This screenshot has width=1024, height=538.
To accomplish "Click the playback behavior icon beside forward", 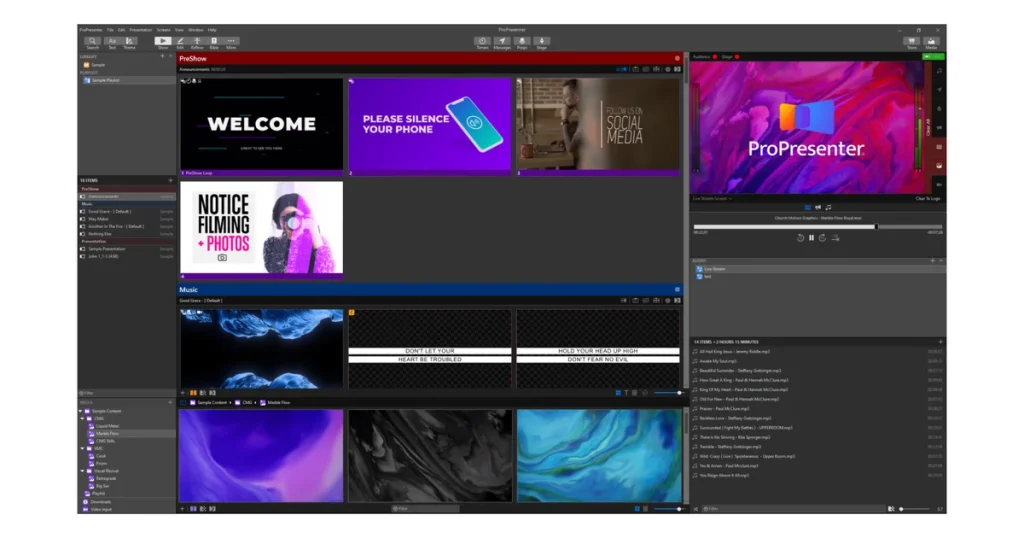I will click(835, 238).
